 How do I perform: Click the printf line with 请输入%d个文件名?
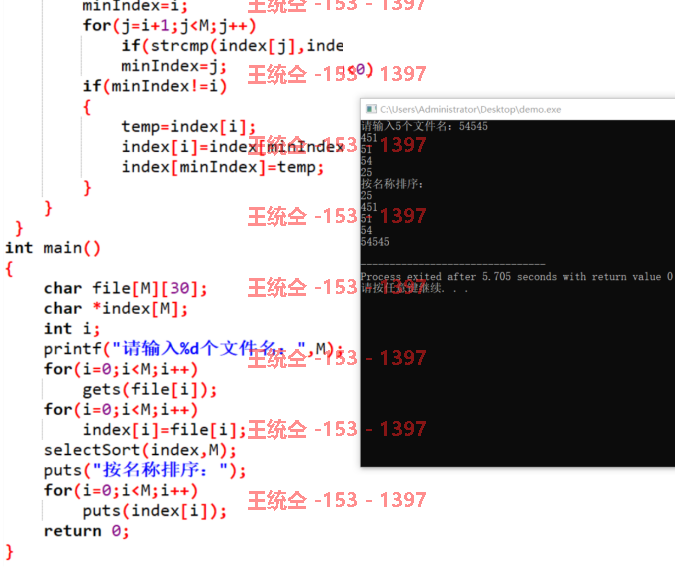[193, 349]
